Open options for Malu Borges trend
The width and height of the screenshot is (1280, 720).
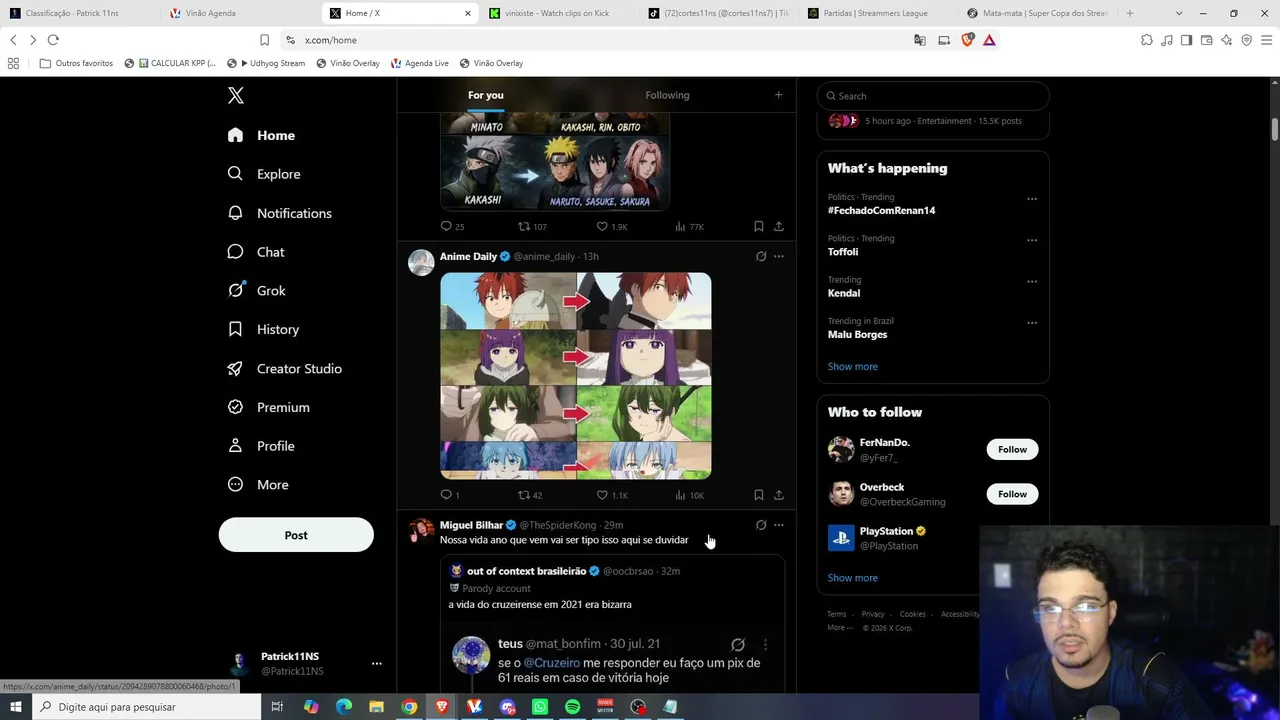(1032, 323)
